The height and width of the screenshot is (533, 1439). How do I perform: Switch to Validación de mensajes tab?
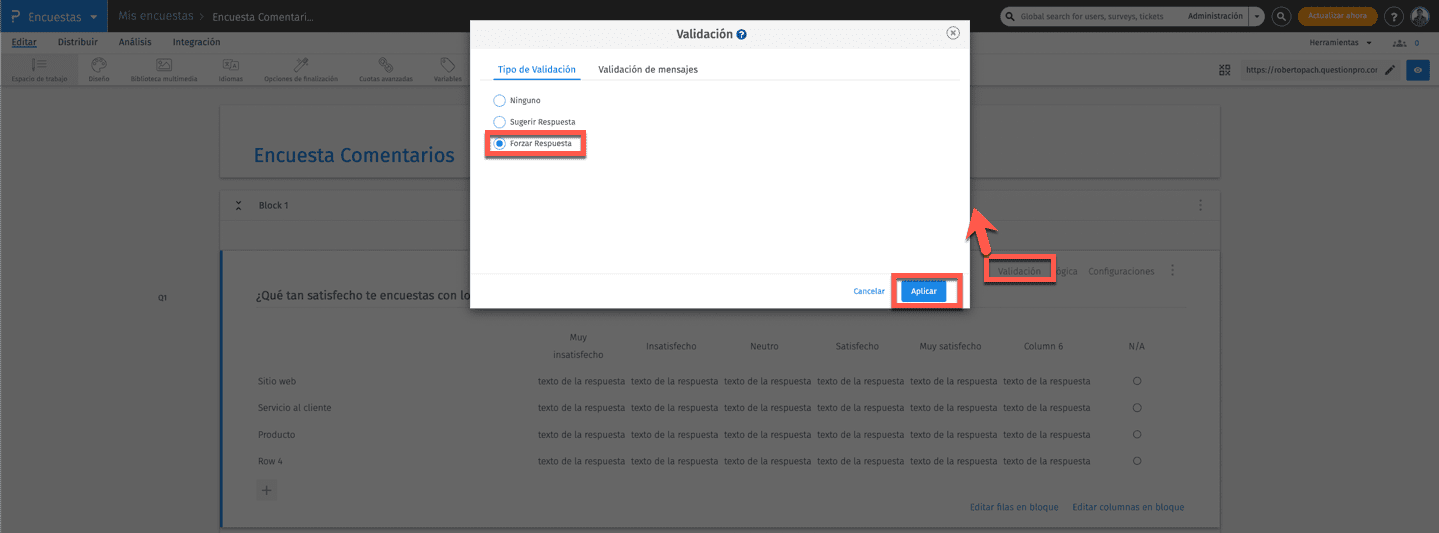(x=648, y=69)
